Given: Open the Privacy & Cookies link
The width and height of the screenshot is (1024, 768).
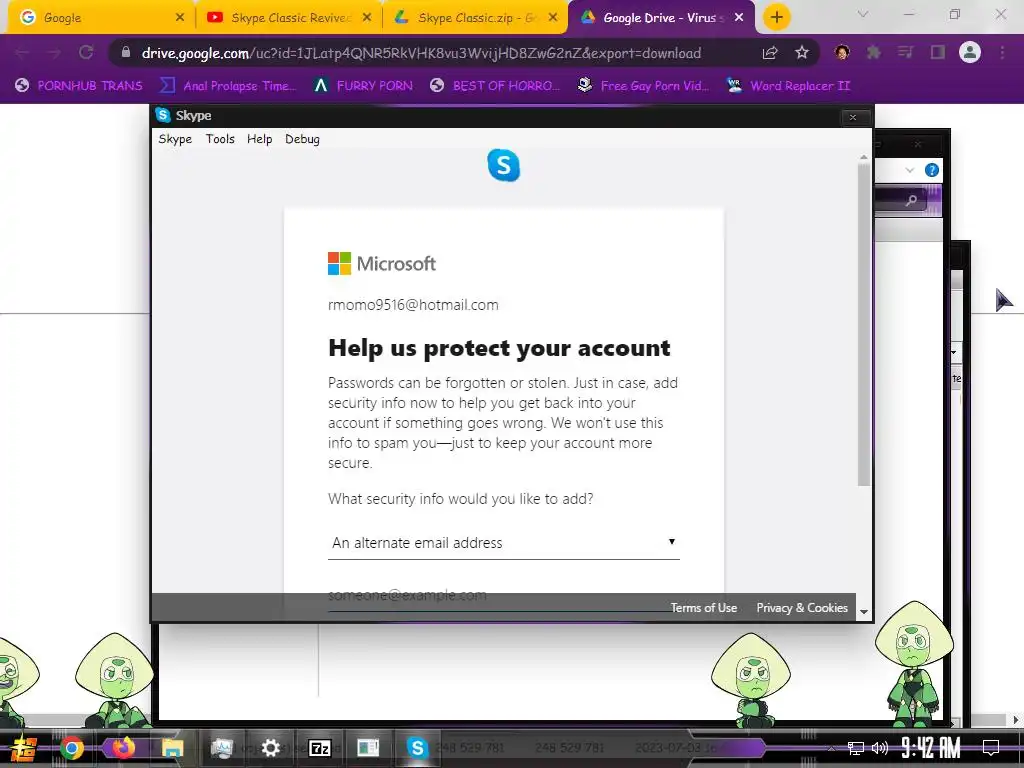Looking at the screenshot, I should pyautogui.click(x=802, y=608).
